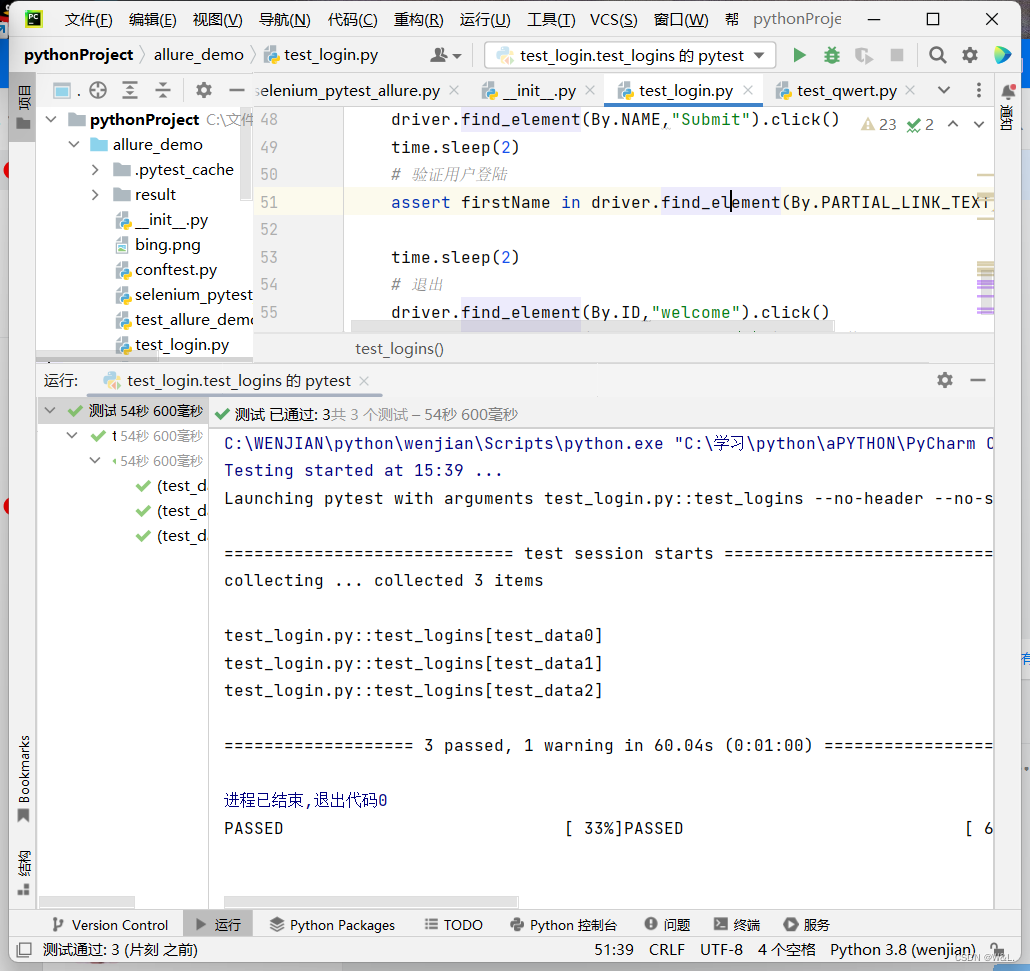
Task: Close the test_login.py editor tab
Action: 748,91
